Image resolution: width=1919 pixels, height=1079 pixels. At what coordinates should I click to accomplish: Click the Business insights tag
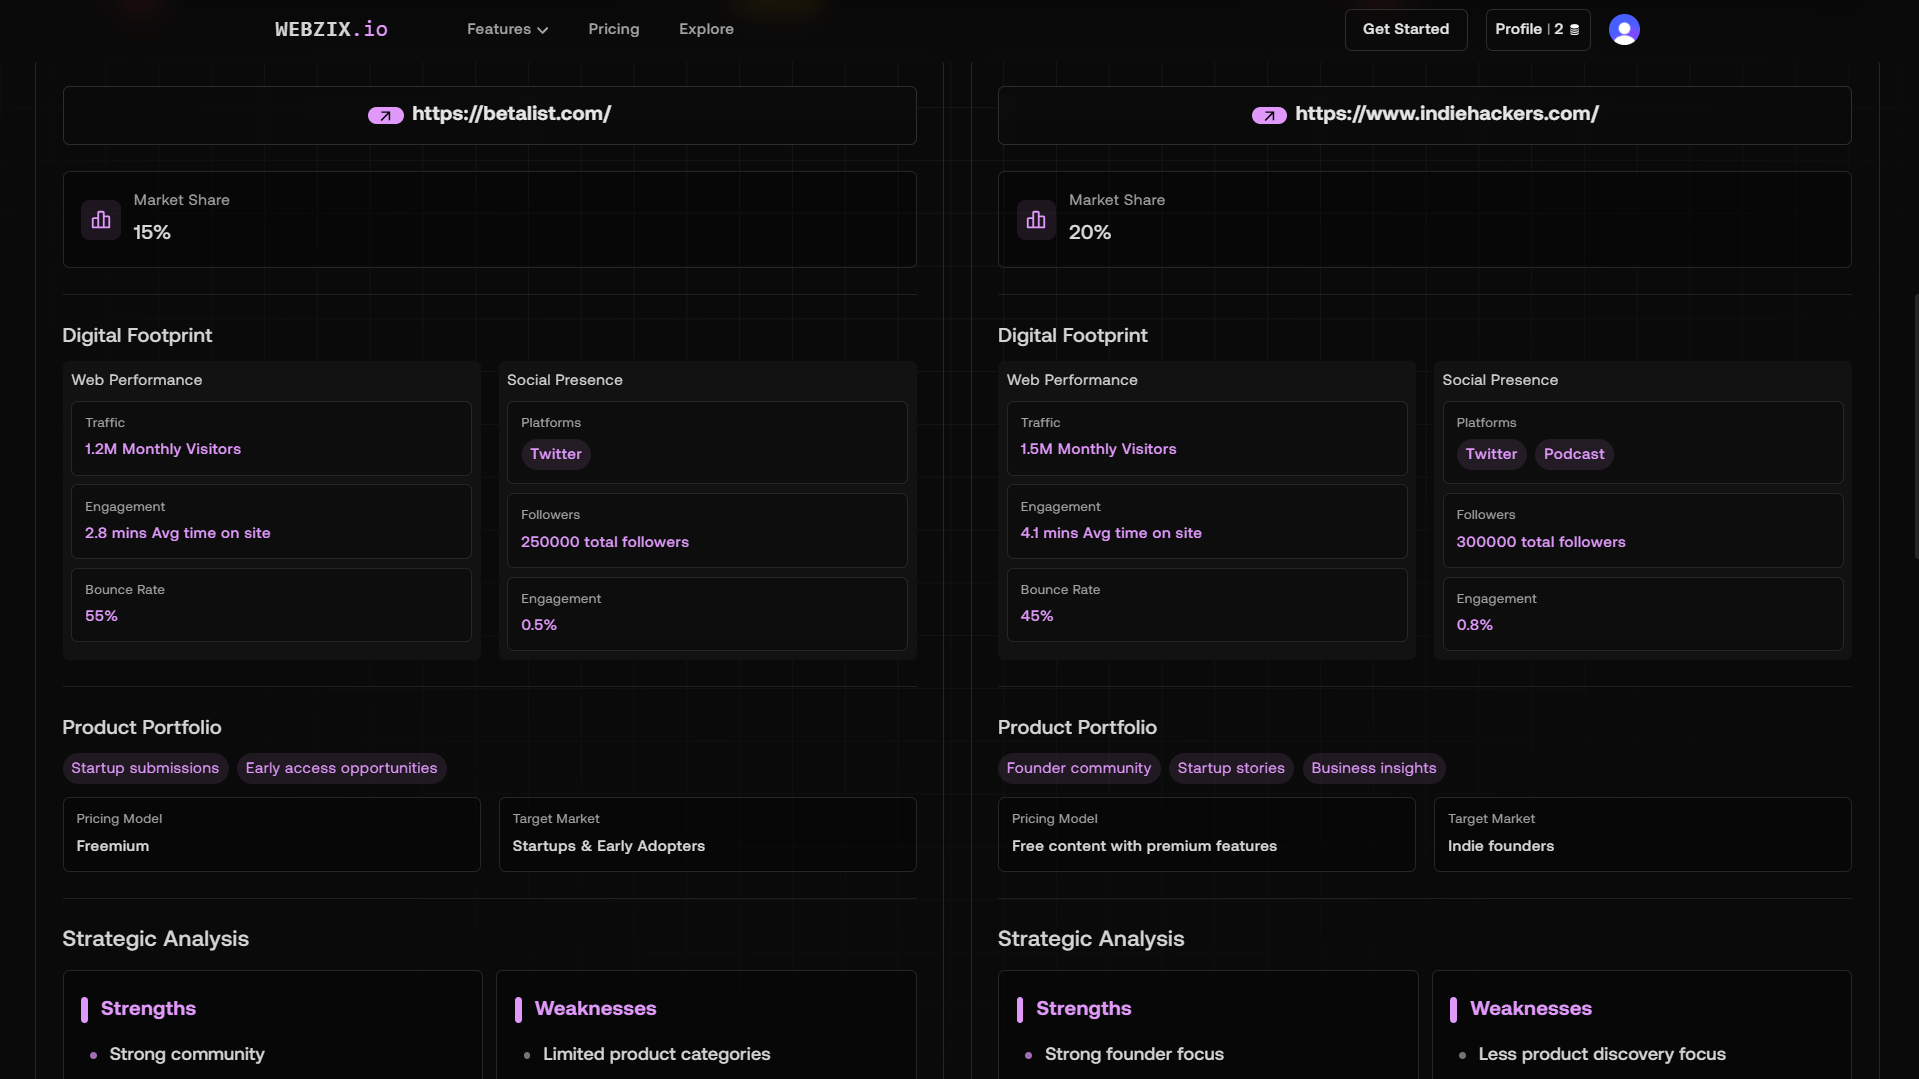[1374, 768]
